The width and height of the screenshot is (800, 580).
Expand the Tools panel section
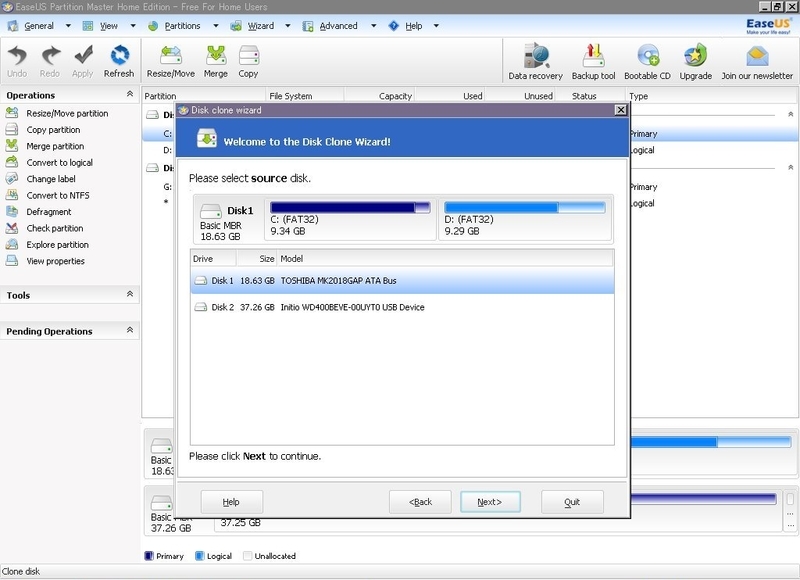coord(130,294)
